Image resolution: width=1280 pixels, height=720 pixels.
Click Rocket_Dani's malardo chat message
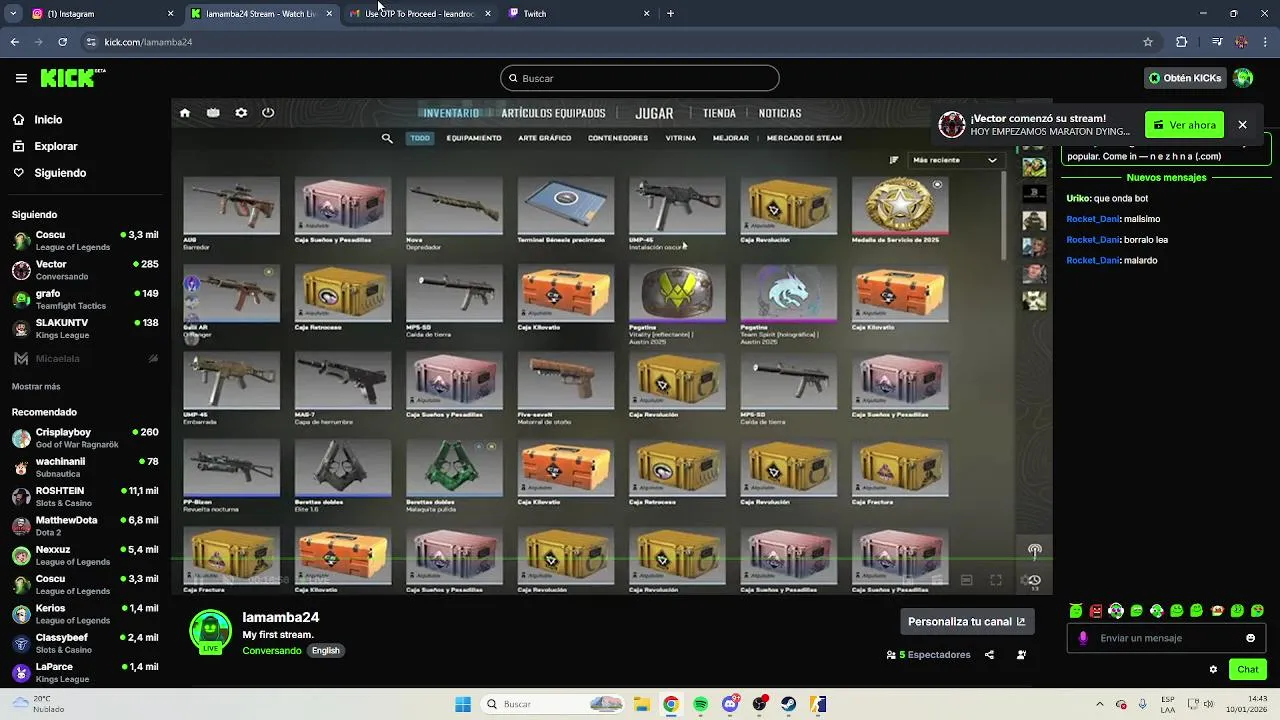coord(1112,261)
